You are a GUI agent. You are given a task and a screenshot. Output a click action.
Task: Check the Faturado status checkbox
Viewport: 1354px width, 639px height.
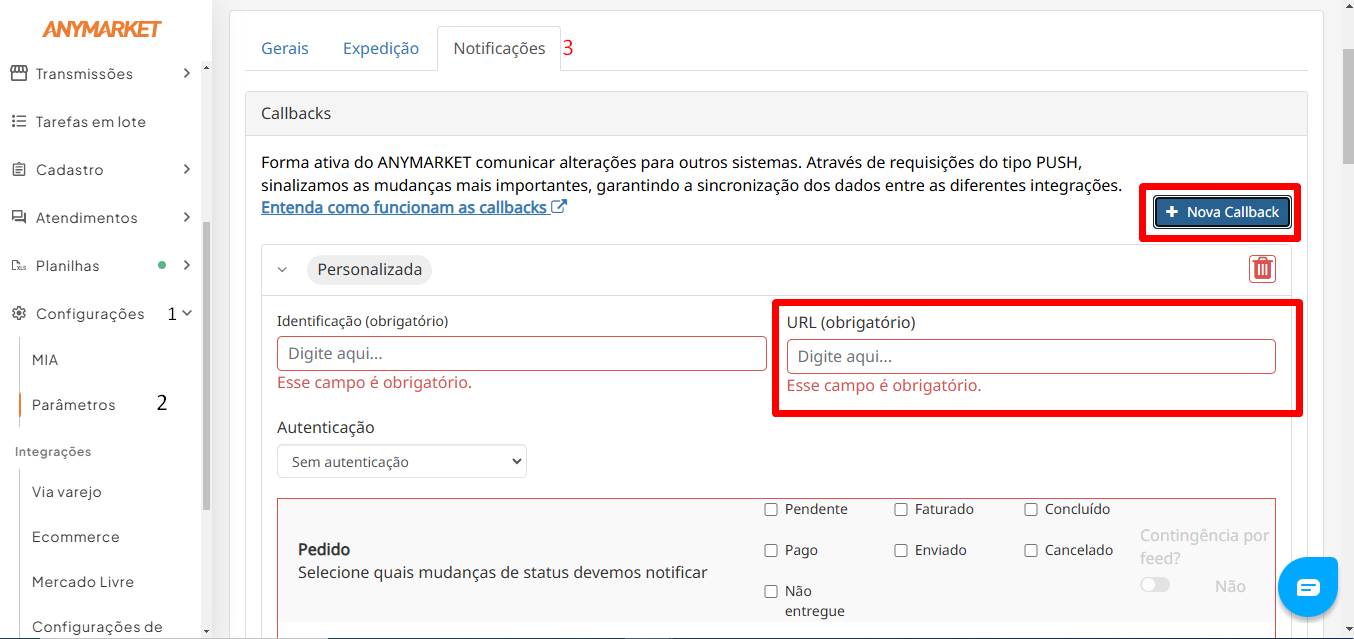pyautogui.click(x=901, y=509)
